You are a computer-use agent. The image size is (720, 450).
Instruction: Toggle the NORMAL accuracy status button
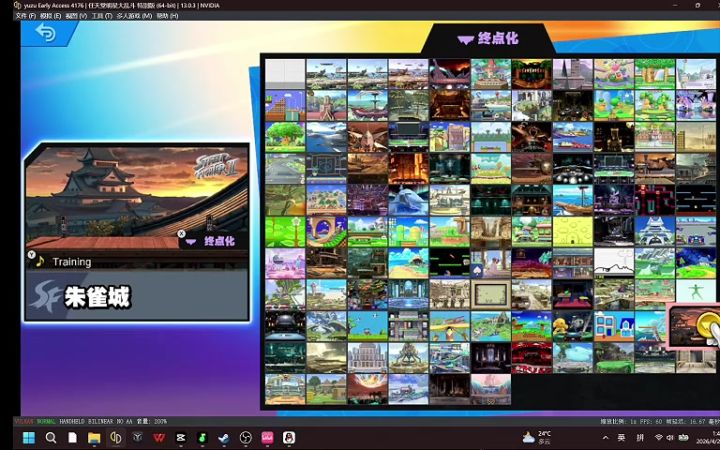pyautogui.click(x=45, y=421)
